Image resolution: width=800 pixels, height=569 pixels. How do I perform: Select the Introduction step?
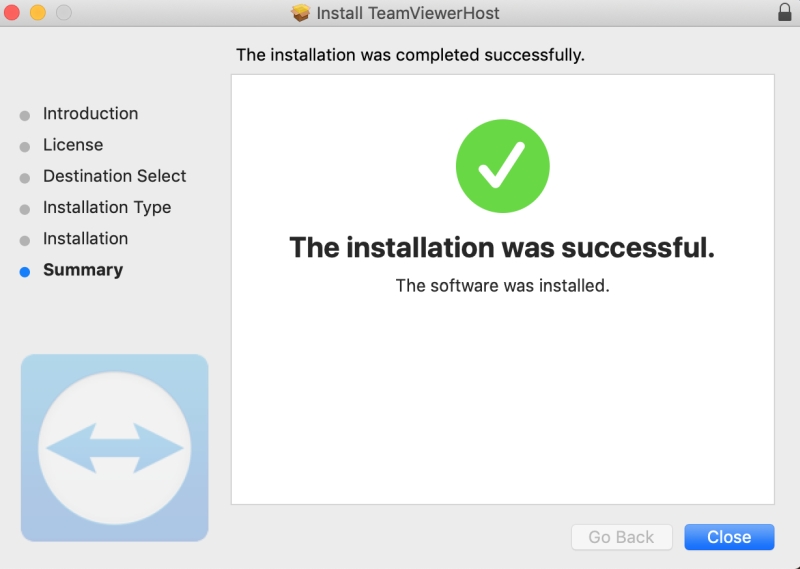click(90, 113)
